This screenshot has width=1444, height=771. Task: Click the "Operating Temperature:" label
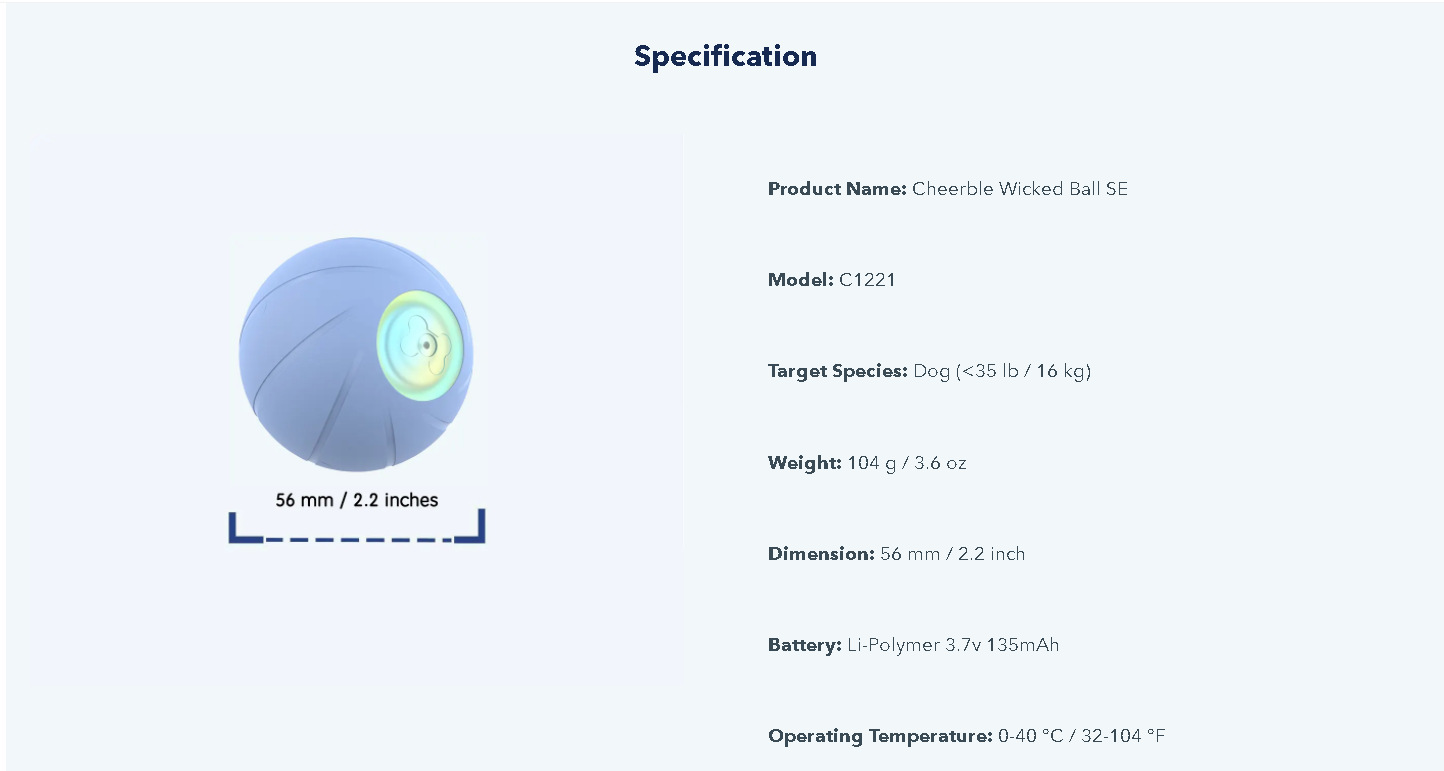tap(880, 736)
